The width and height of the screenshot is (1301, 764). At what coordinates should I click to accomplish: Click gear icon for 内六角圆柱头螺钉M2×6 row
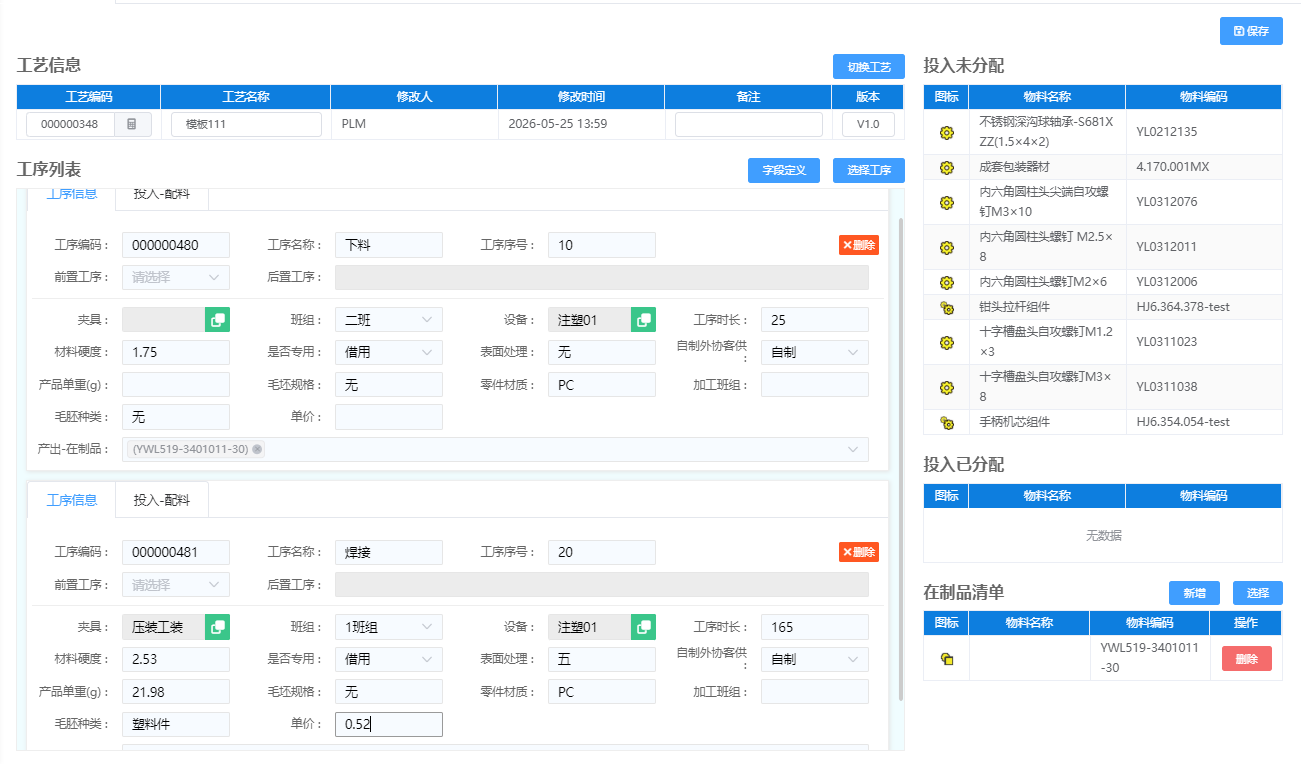click(x=946, y=282)
